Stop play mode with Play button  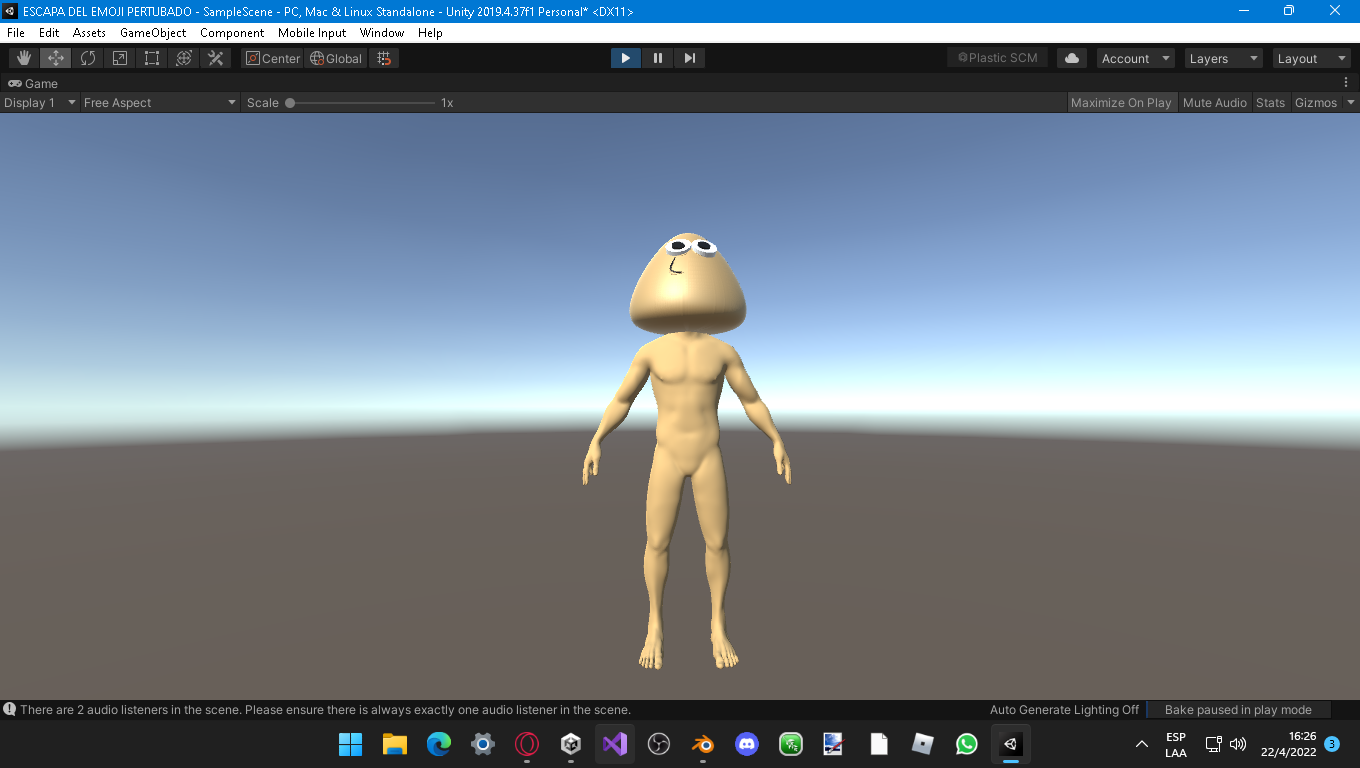[x=626, y=58]
